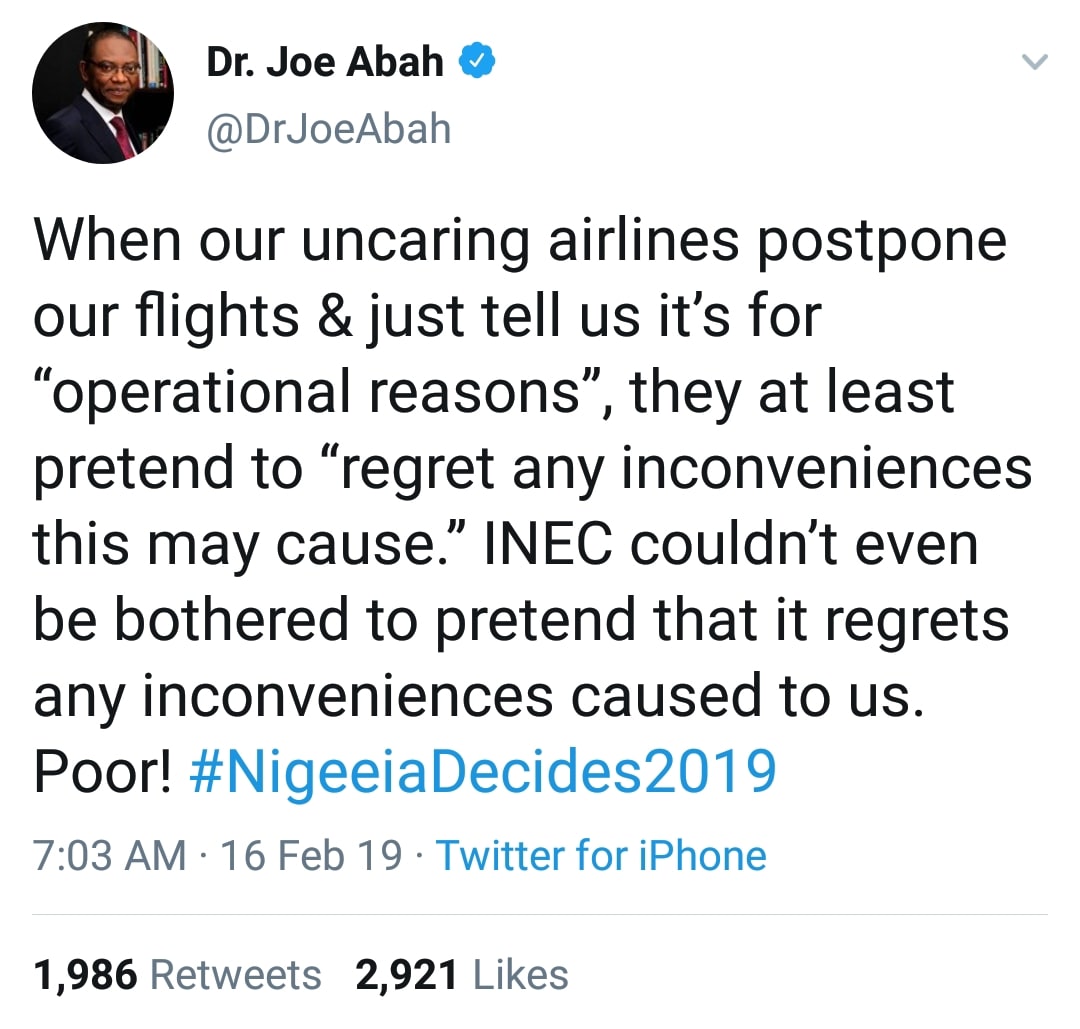Click the 16 Feb 19 date
This screenshot has height=1029, width=1080.
pos(312,856)
